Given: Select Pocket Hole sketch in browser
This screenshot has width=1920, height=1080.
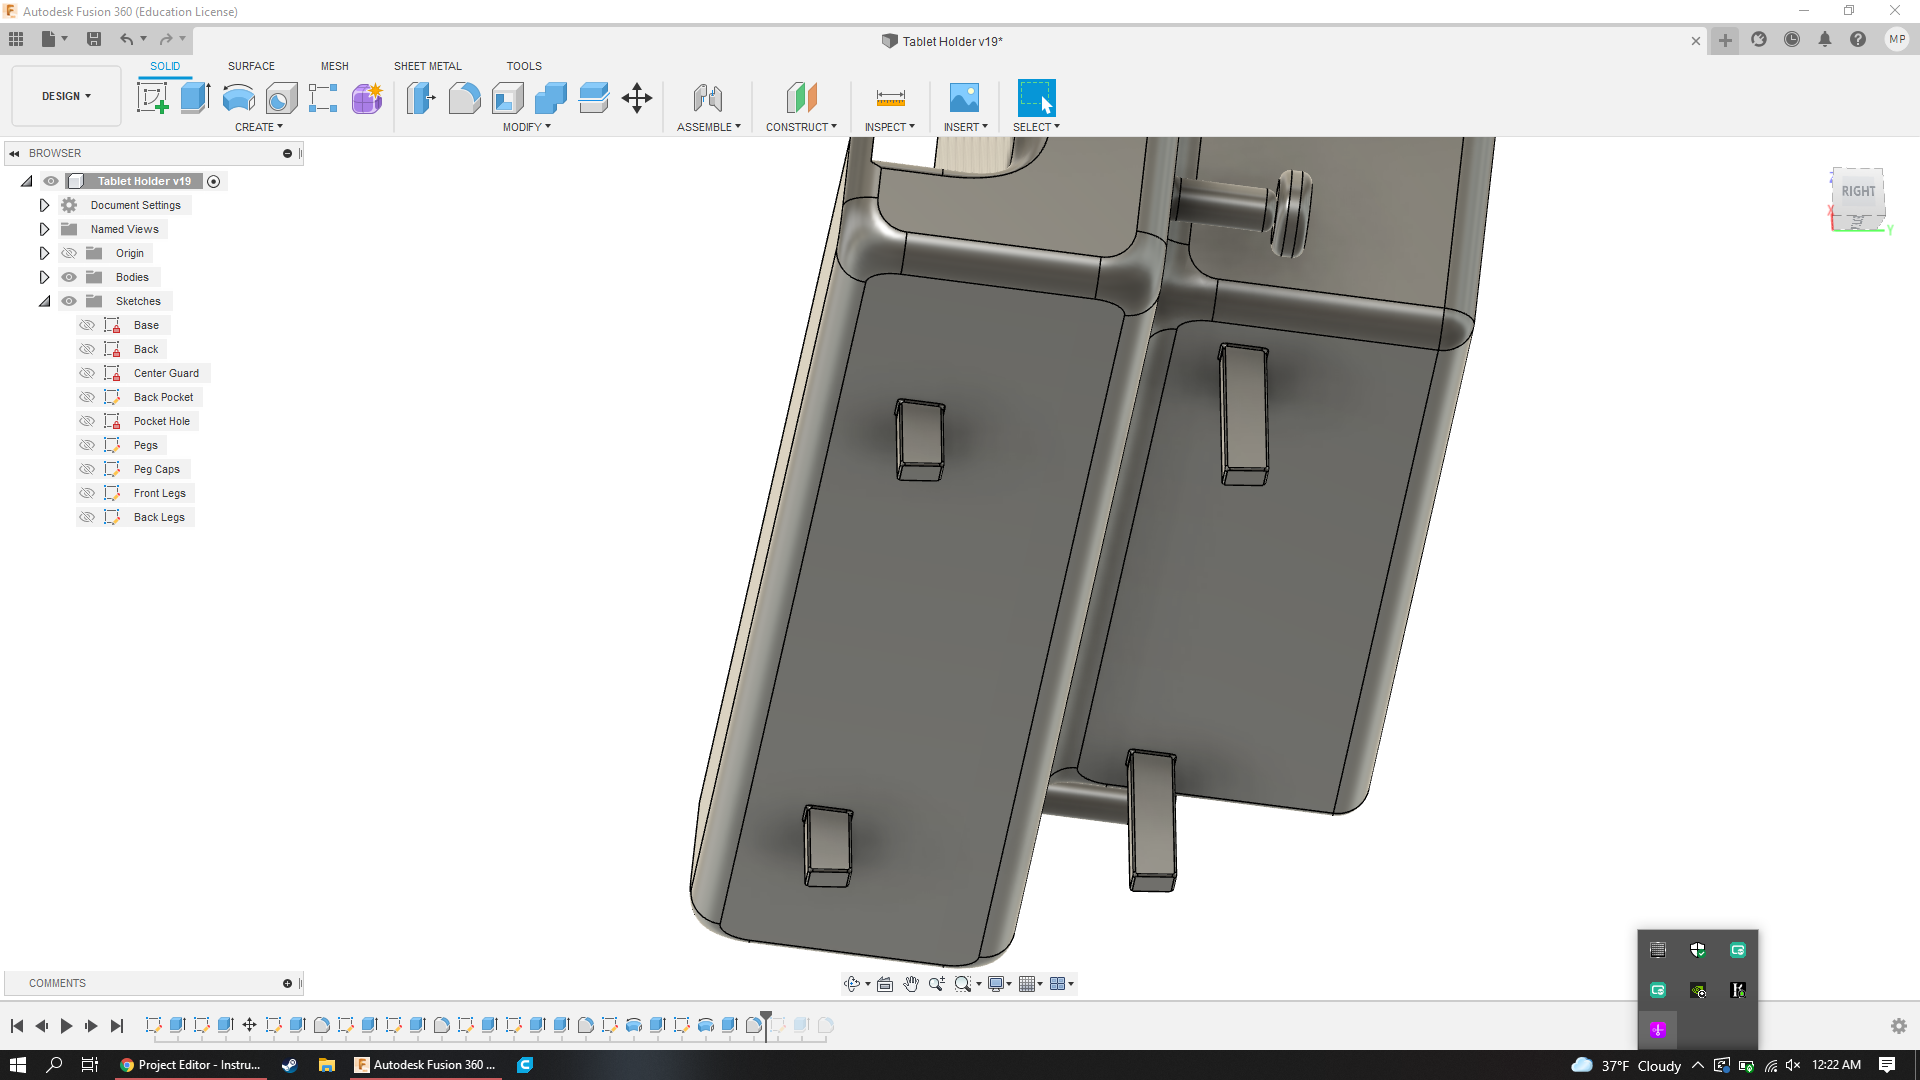Looking at the screenshot, I should 161,421.
